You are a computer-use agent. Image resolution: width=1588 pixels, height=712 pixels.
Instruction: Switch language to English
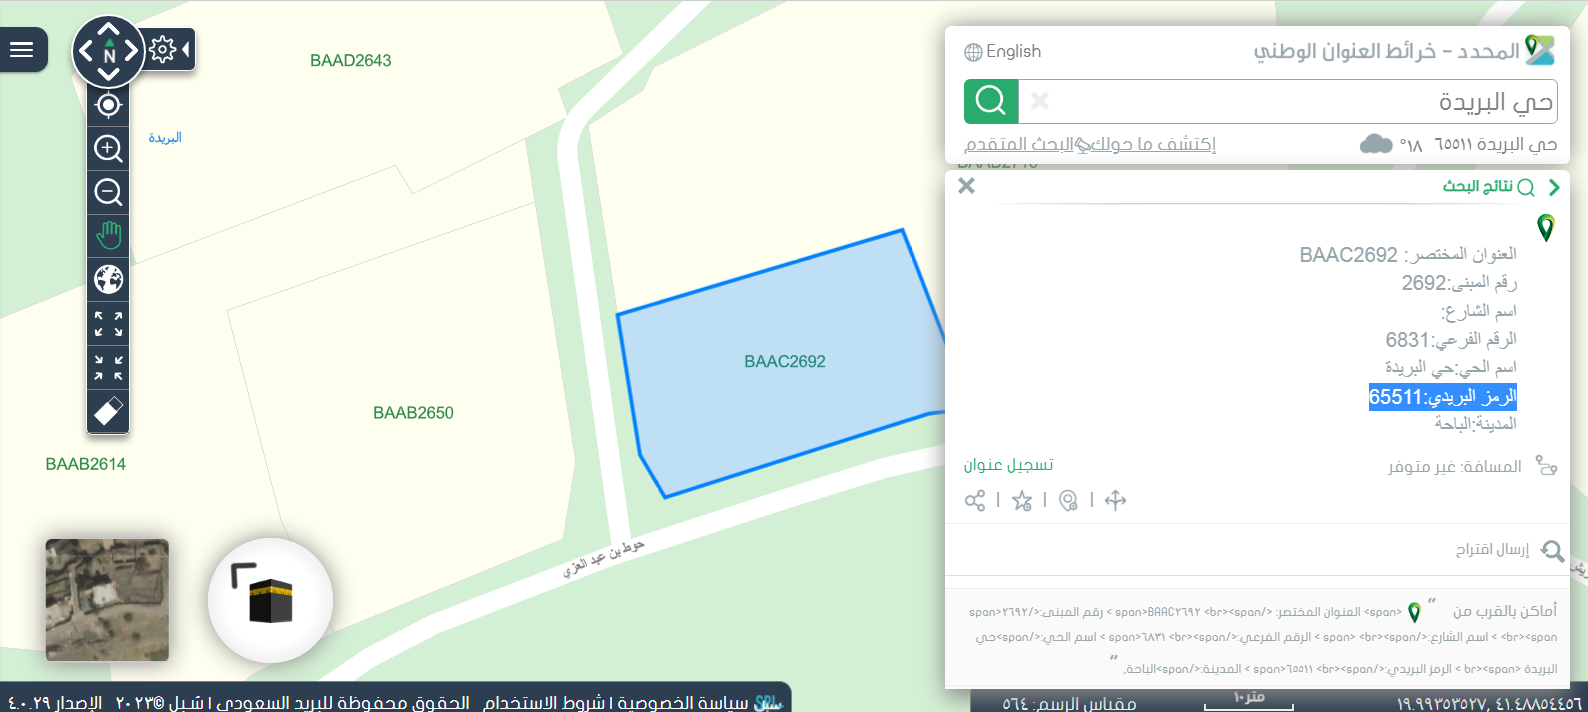[1003, 51]
